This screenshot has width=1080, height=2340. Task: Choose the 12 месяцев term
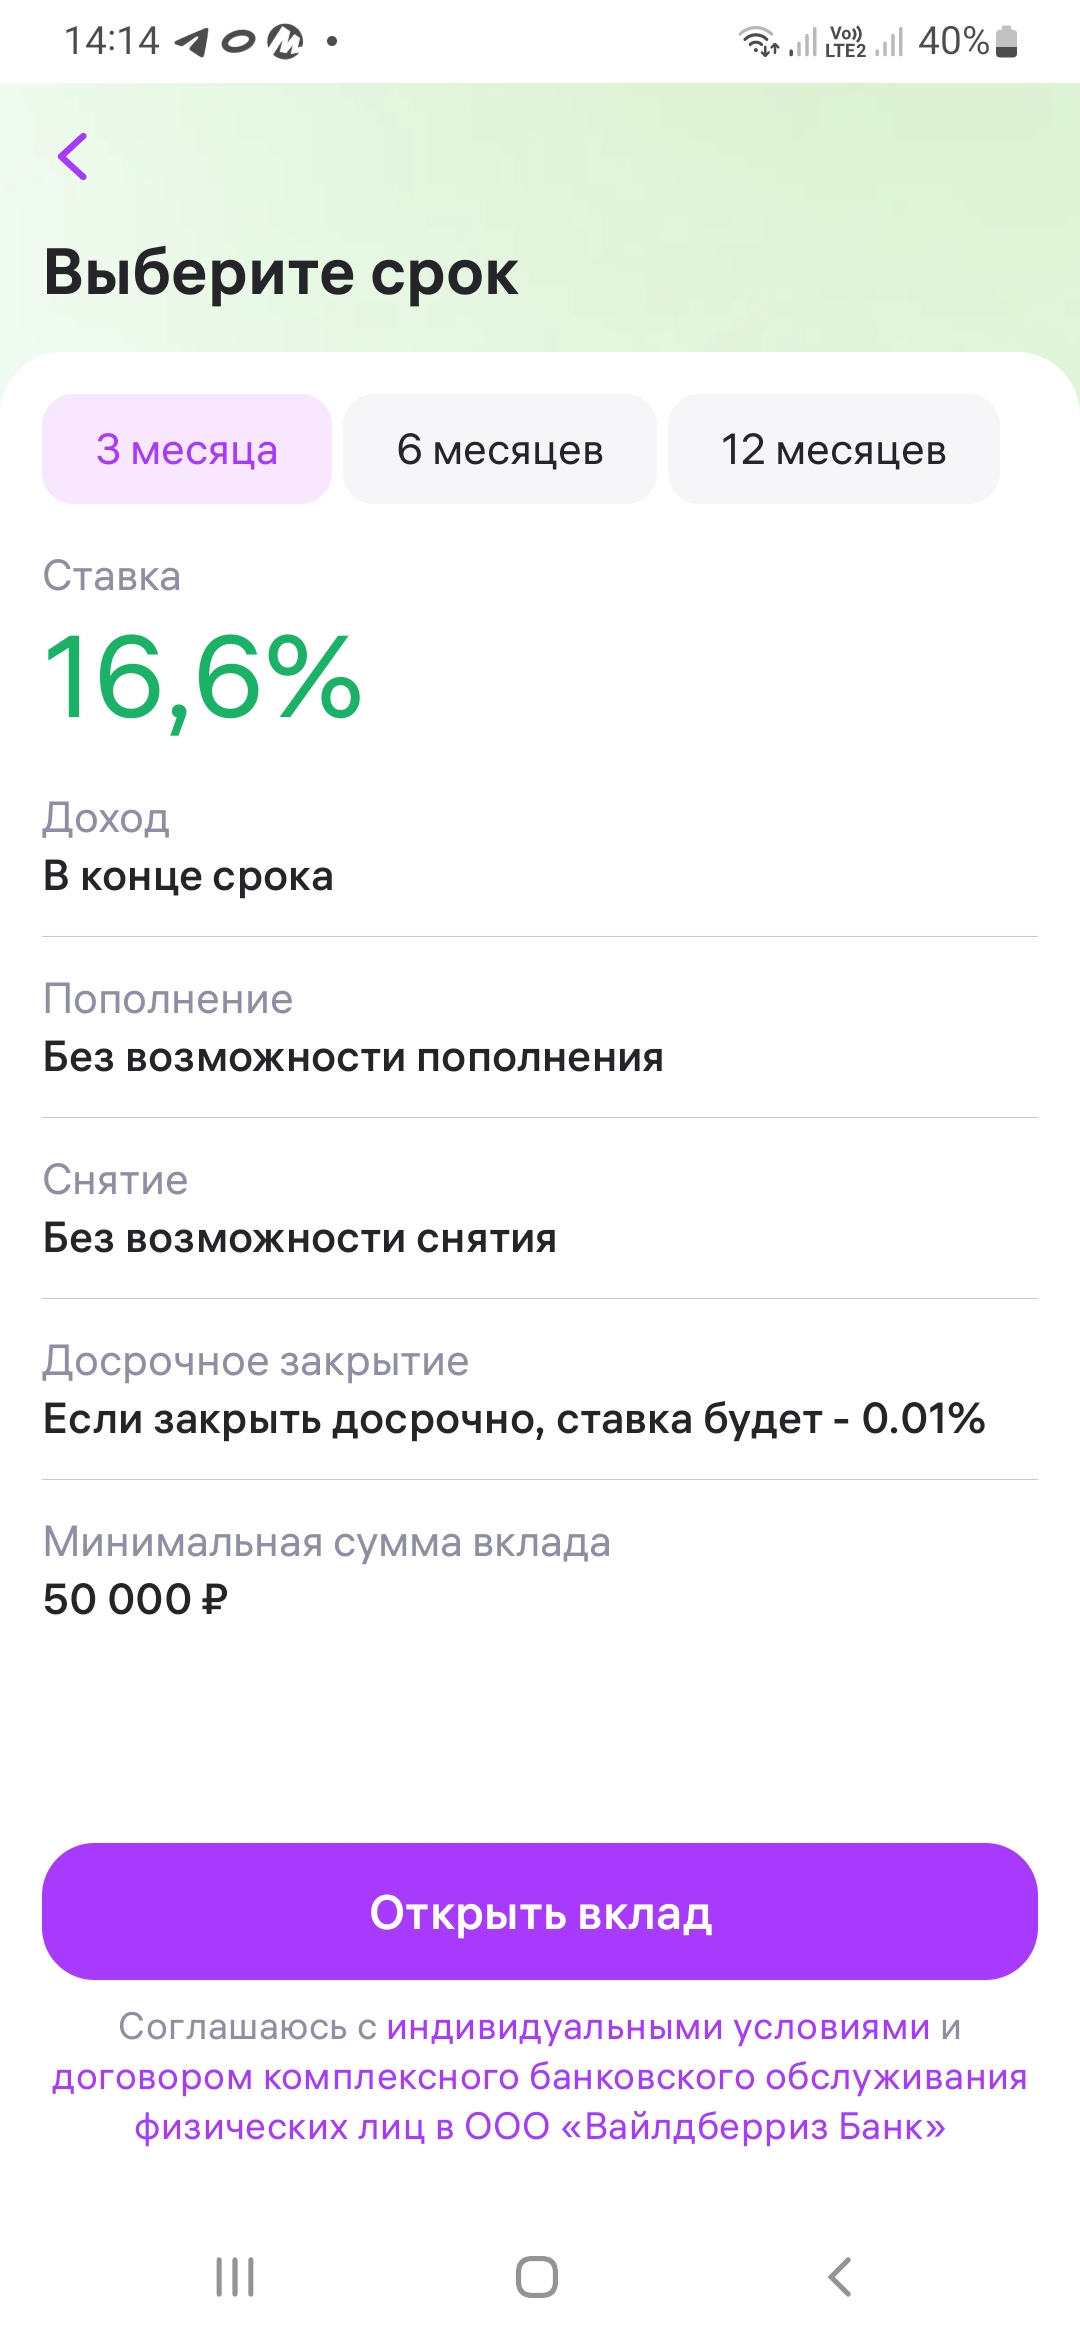pyautogui.click(x=833, y=450)
